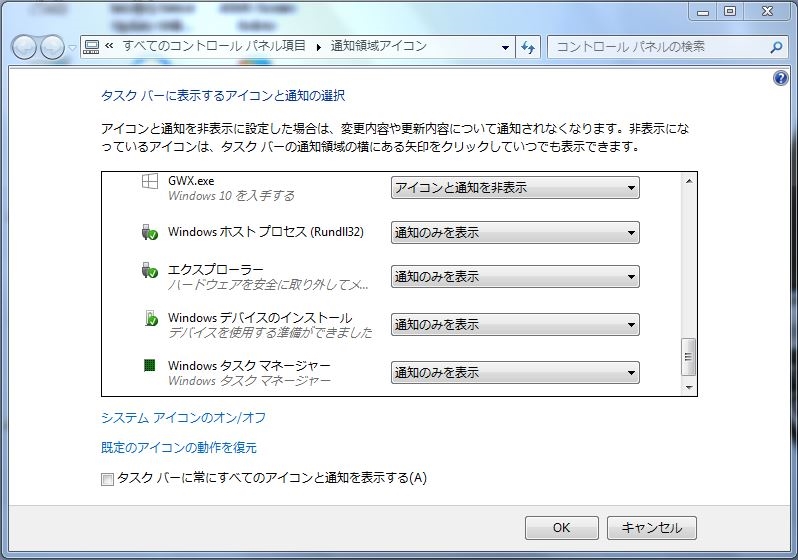798x560 pixels.
Task: Enable タスク バーに常にすべてのアイコンと通知を表示する checkbox
Action: point(107,480)
